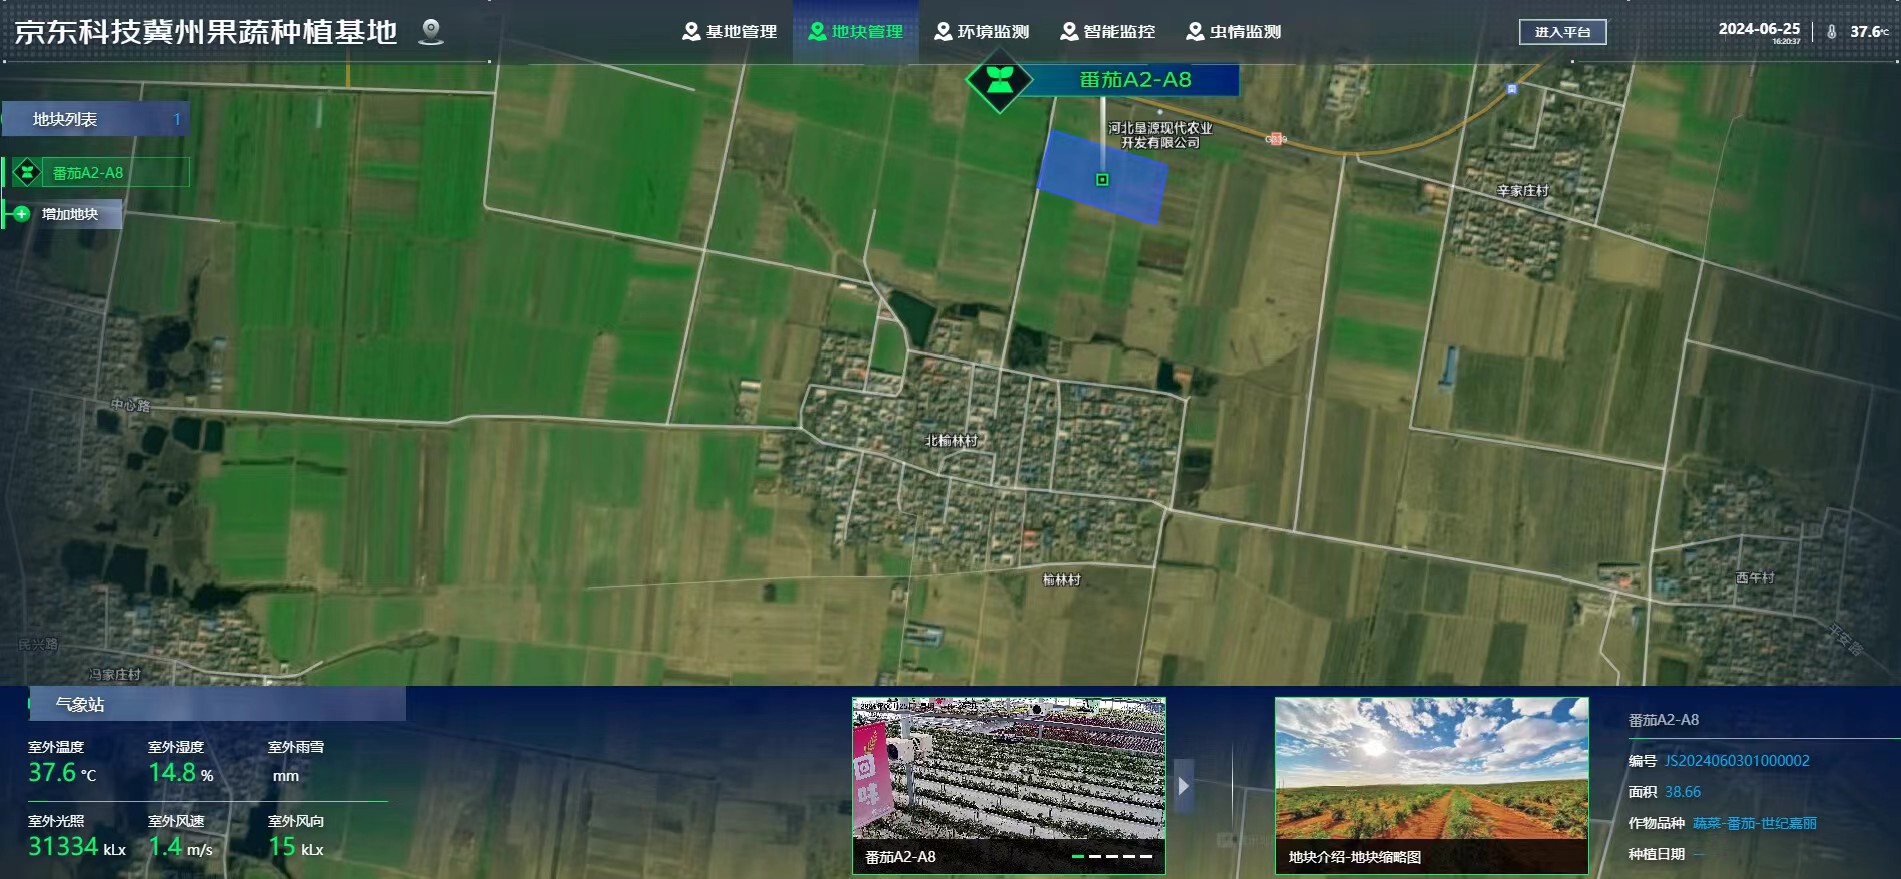Click the thermometer icon in the top bar
Viewport: 1901px width, 879px height.
(1832, 32)
